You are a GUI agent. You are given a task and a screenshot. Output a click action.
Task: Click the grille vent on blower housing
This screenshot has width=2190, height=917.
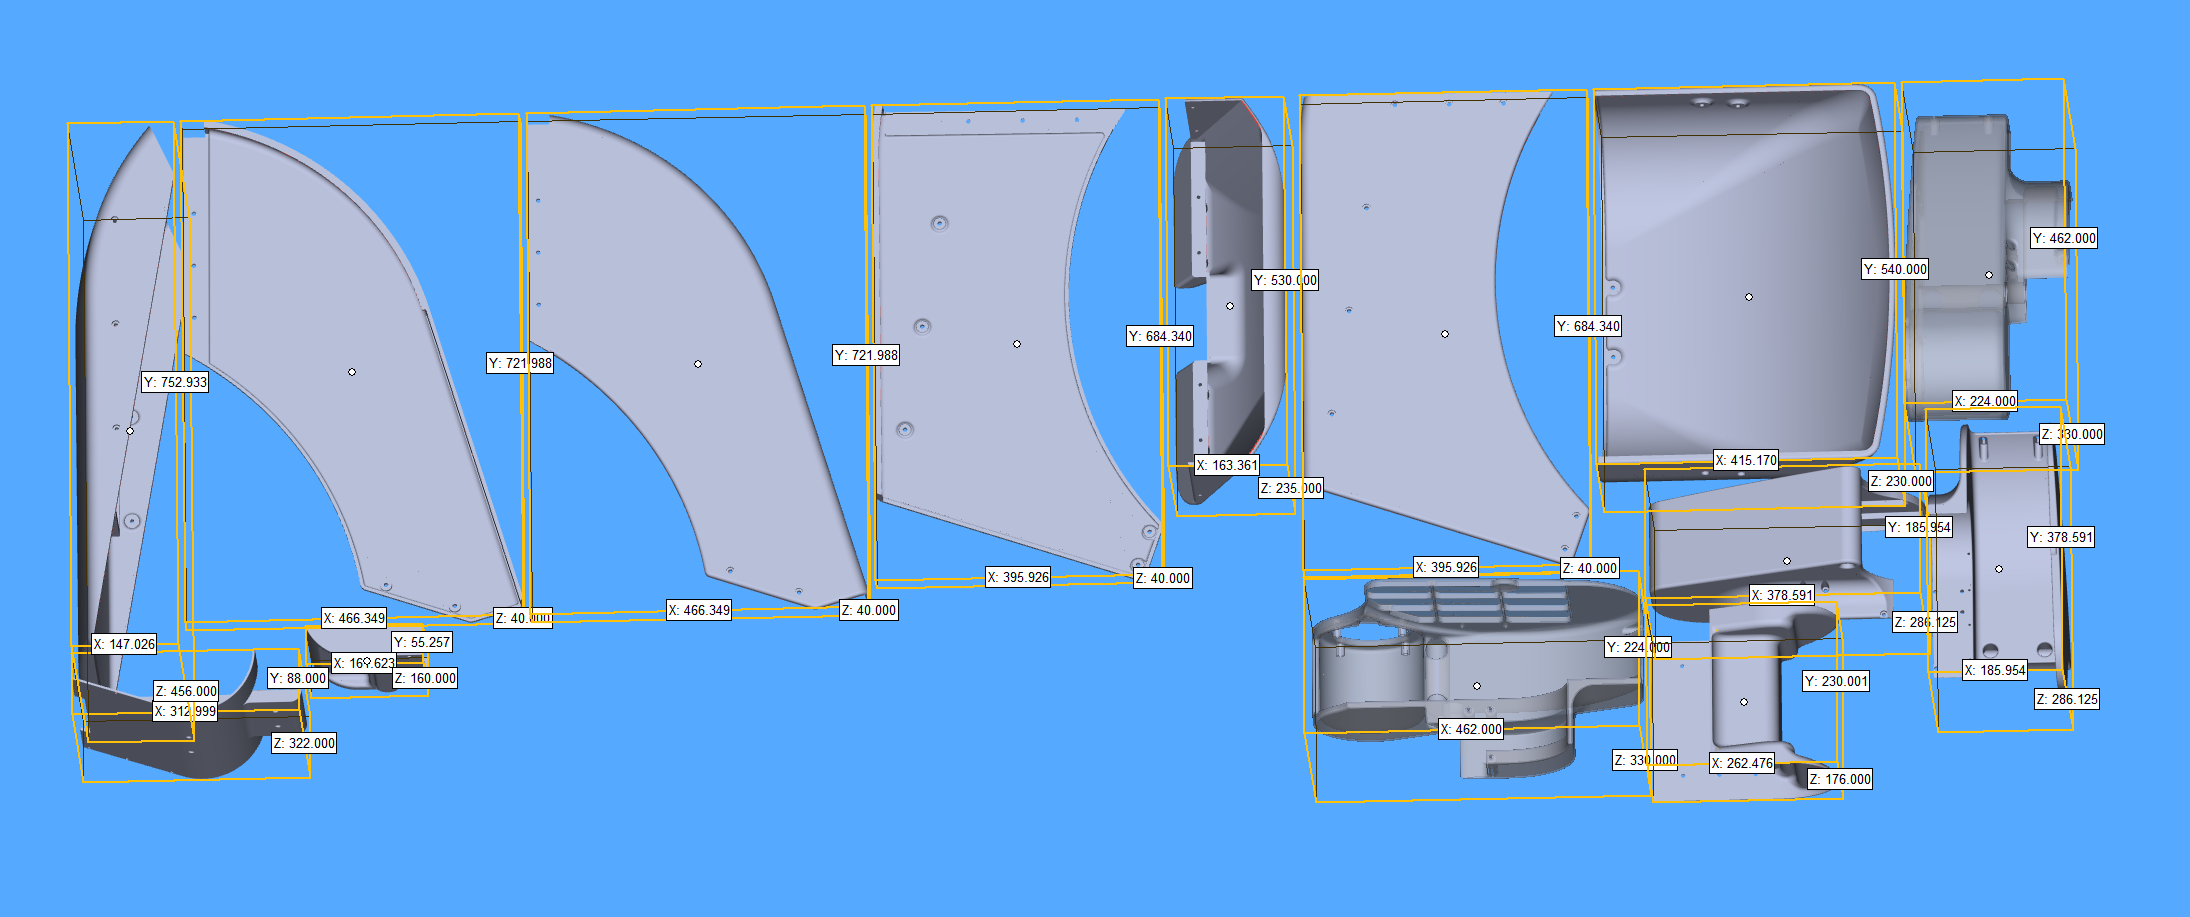[x=1466, y=605]
